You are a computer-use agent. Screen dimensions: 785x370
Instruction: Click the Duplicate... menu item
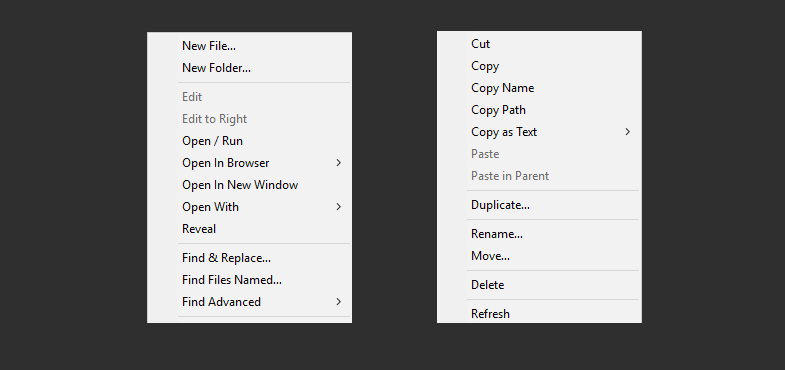(x=539, y=205)
